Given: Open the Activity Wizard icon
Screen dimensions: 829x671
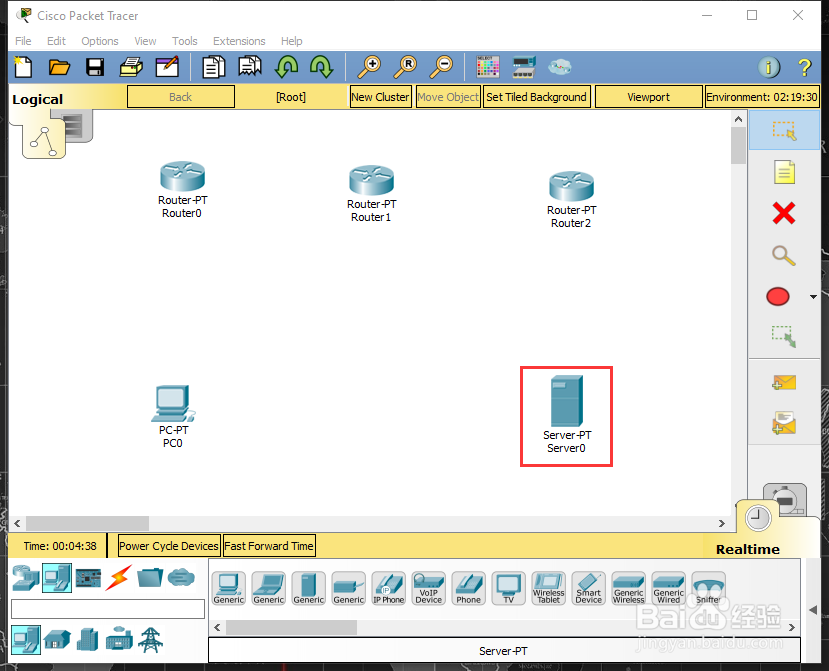Looking at the screenshot, I should (x=167, y=67).
